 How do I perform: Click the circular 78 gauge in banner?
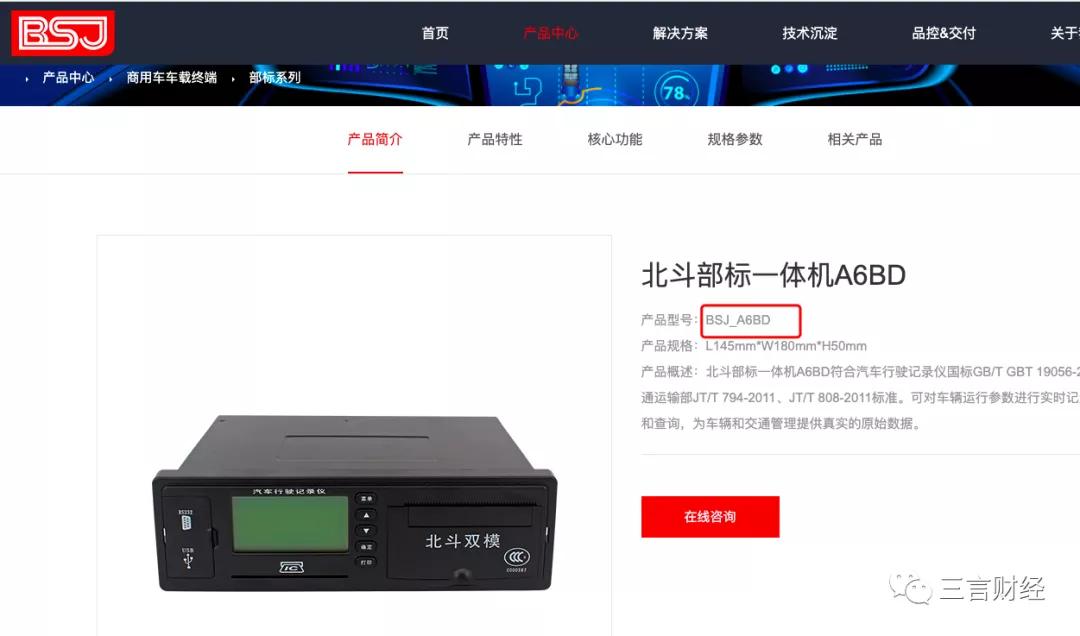[678, 91]
